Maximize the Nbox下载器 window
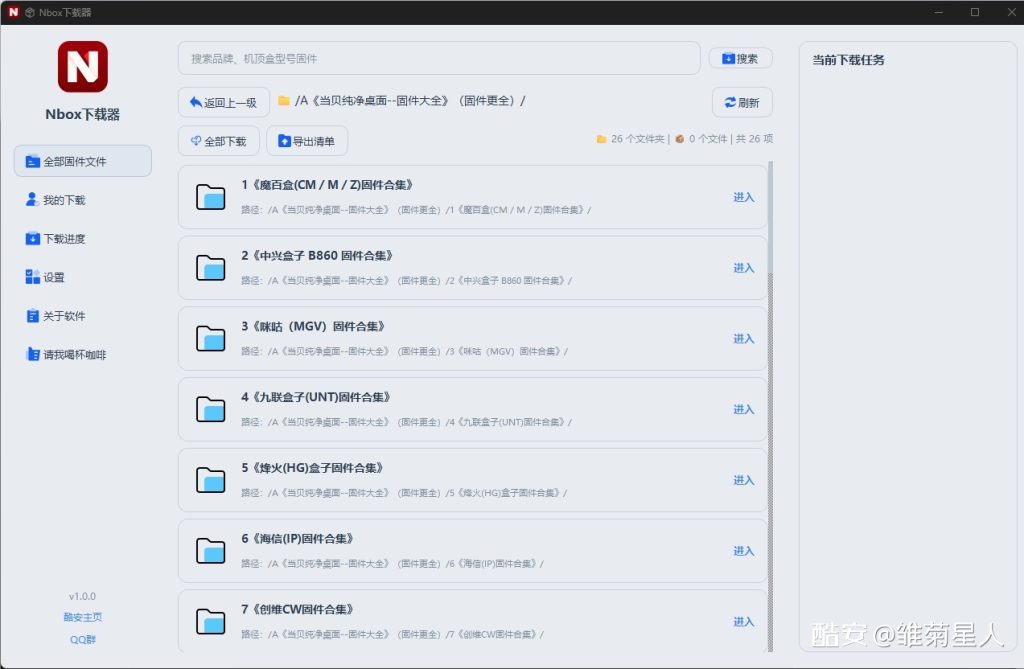Screen dimensions: 1024x669 pyautogui.click(x=974, y=12)
